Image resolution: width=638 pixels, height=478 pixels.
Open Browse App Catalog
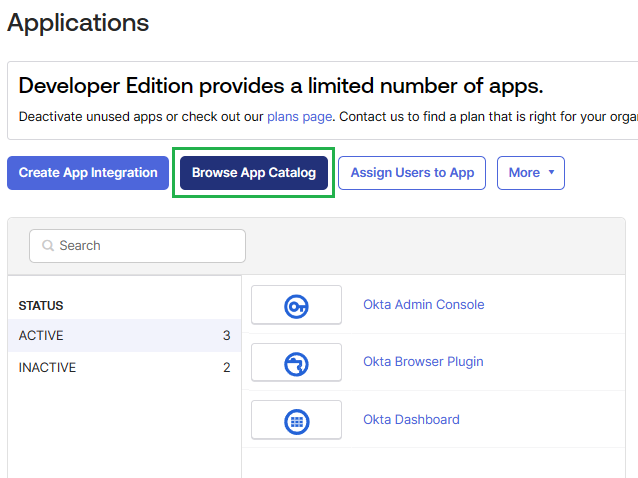point(254,173)
